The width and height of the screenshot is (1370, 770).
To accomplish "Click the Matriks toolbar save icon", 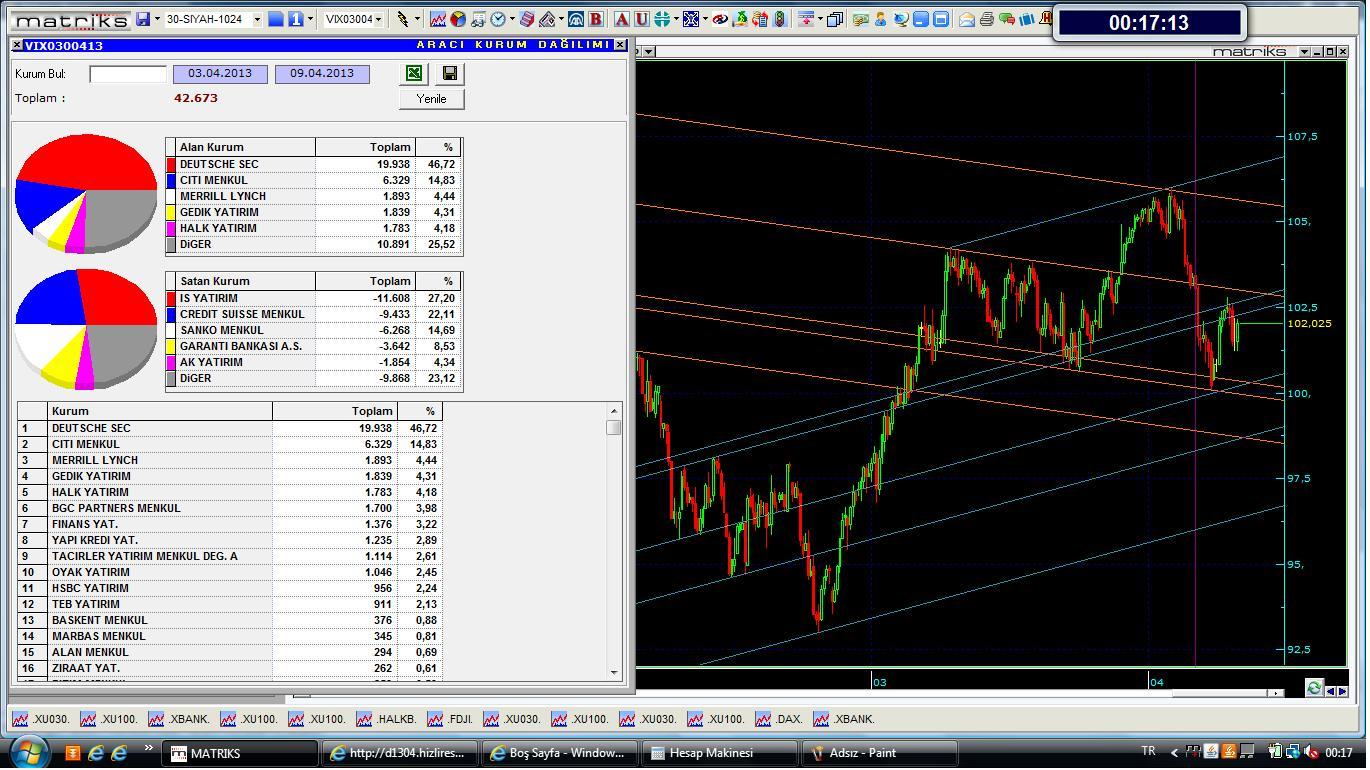I will [143, 19].
